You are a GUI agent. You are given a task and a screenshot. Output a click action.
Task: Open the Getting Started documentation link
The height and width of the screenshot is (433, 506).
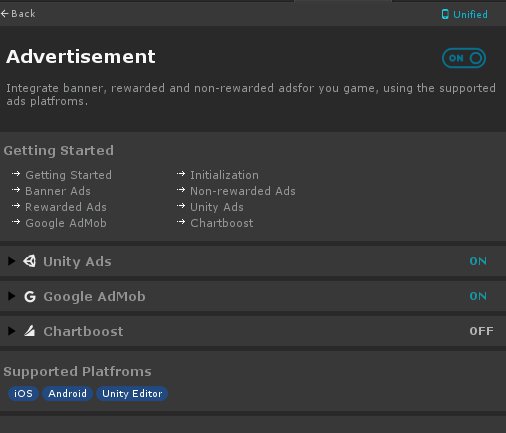tap(68, 175)
